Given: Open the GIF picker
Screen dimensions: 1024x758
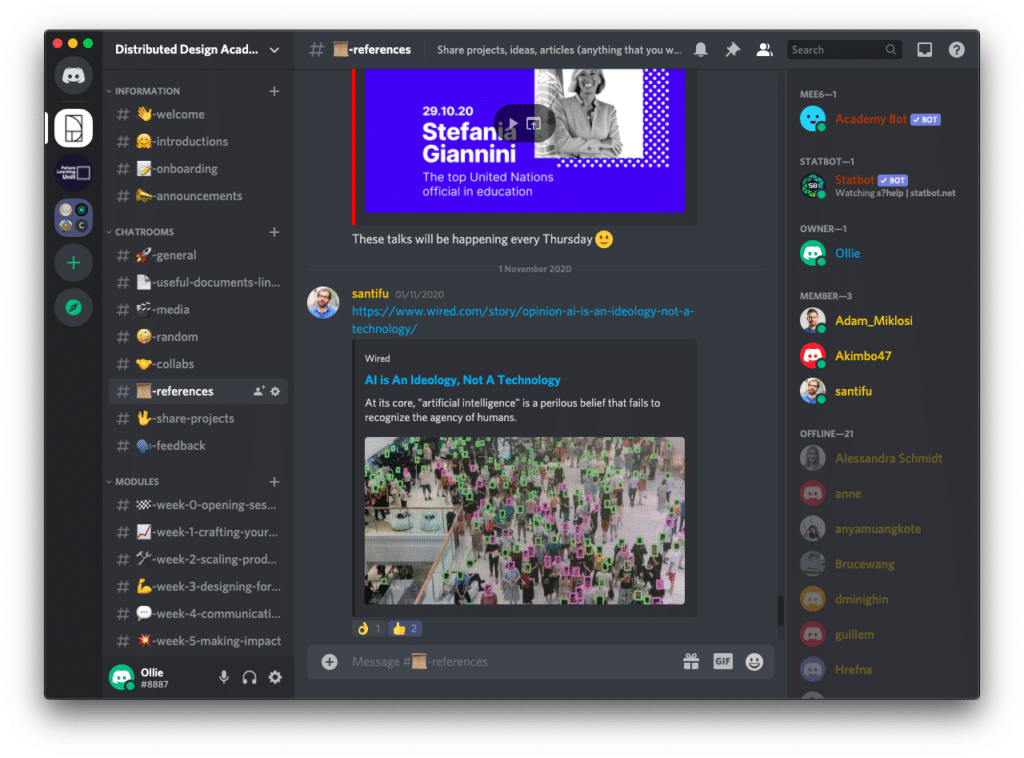Looking at the screenshot, I should [722, 661].
